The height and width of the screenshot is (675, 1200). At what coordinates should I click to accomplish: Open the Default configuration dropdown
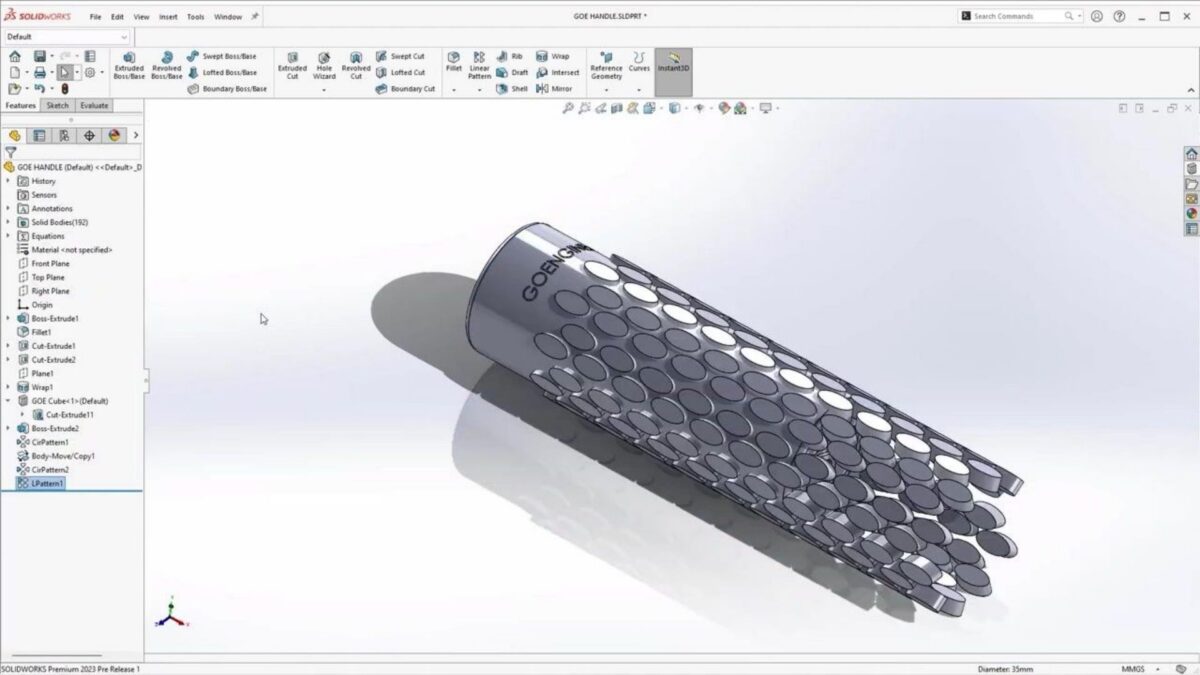coord(66,37)
